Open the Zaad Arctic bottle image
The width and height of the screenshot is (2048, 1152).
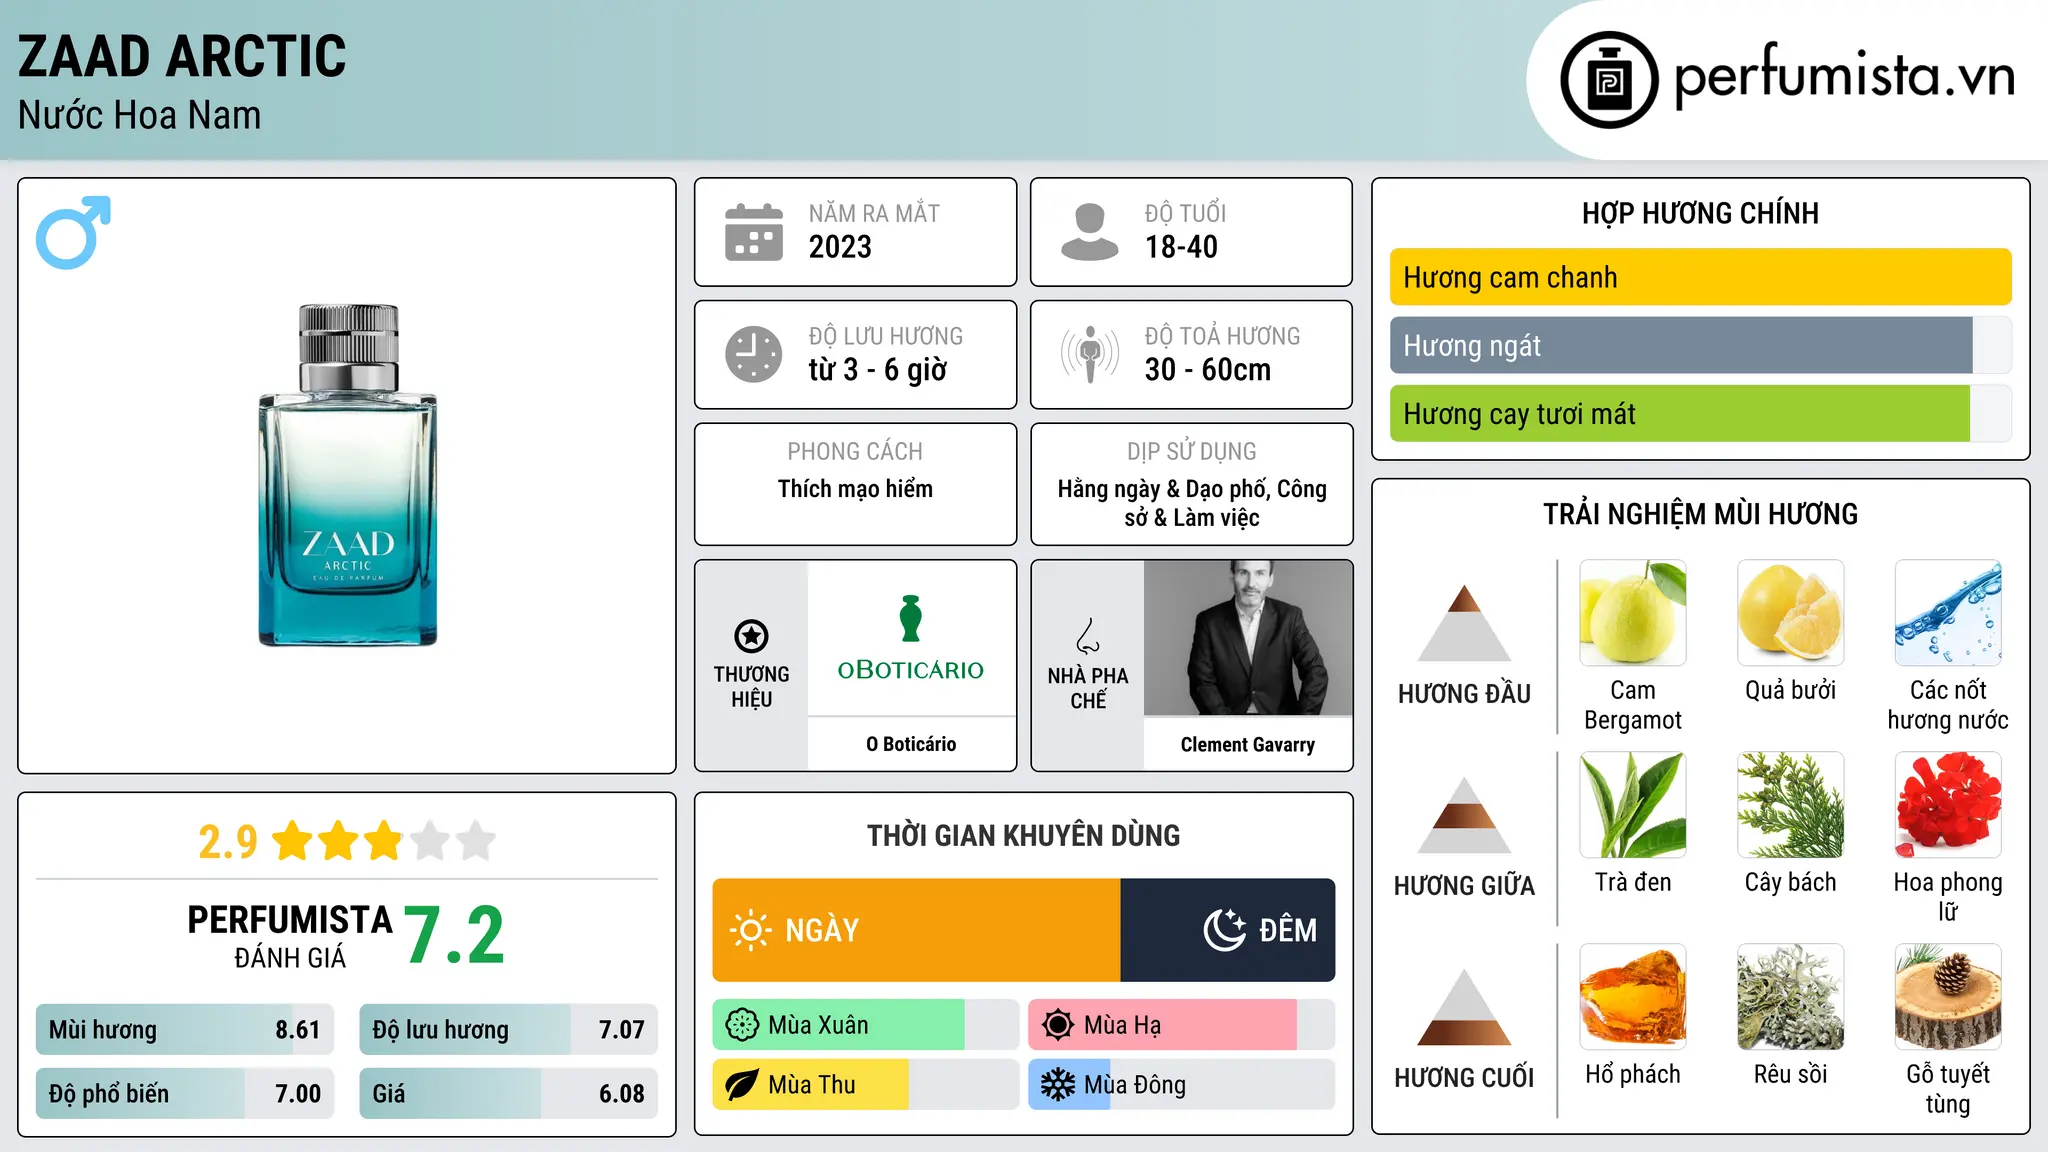pos(348,475)
